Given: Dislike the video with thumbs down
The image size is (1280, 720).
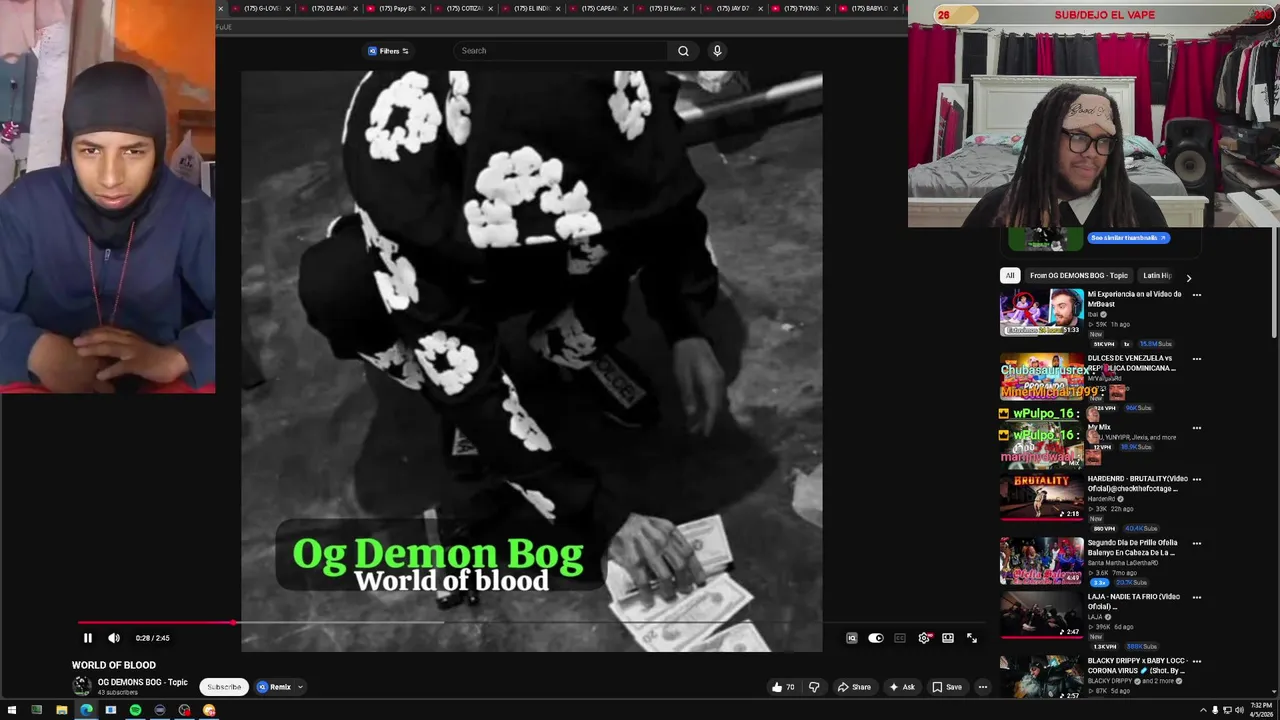Looking at the screenshot, I should [814, 687].
